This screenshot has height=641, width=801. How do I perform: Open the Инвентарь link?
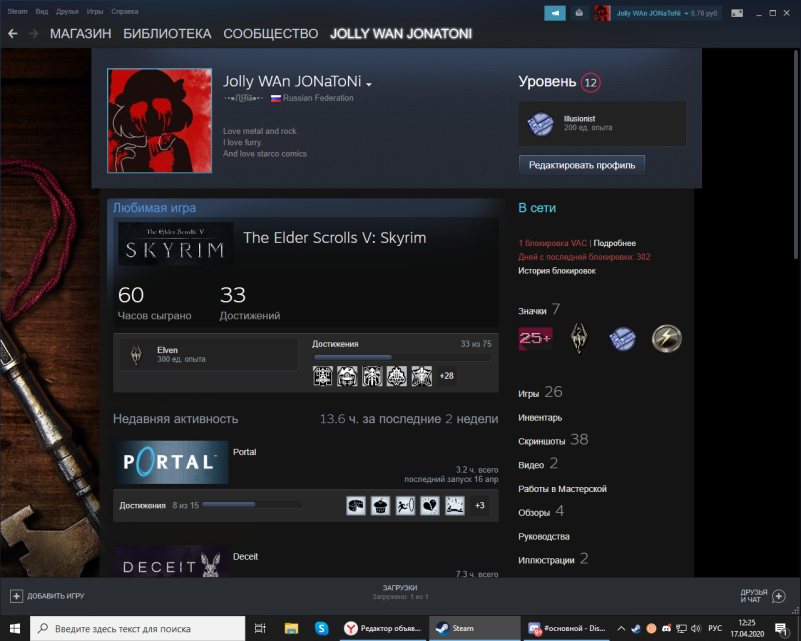[540, 418]
